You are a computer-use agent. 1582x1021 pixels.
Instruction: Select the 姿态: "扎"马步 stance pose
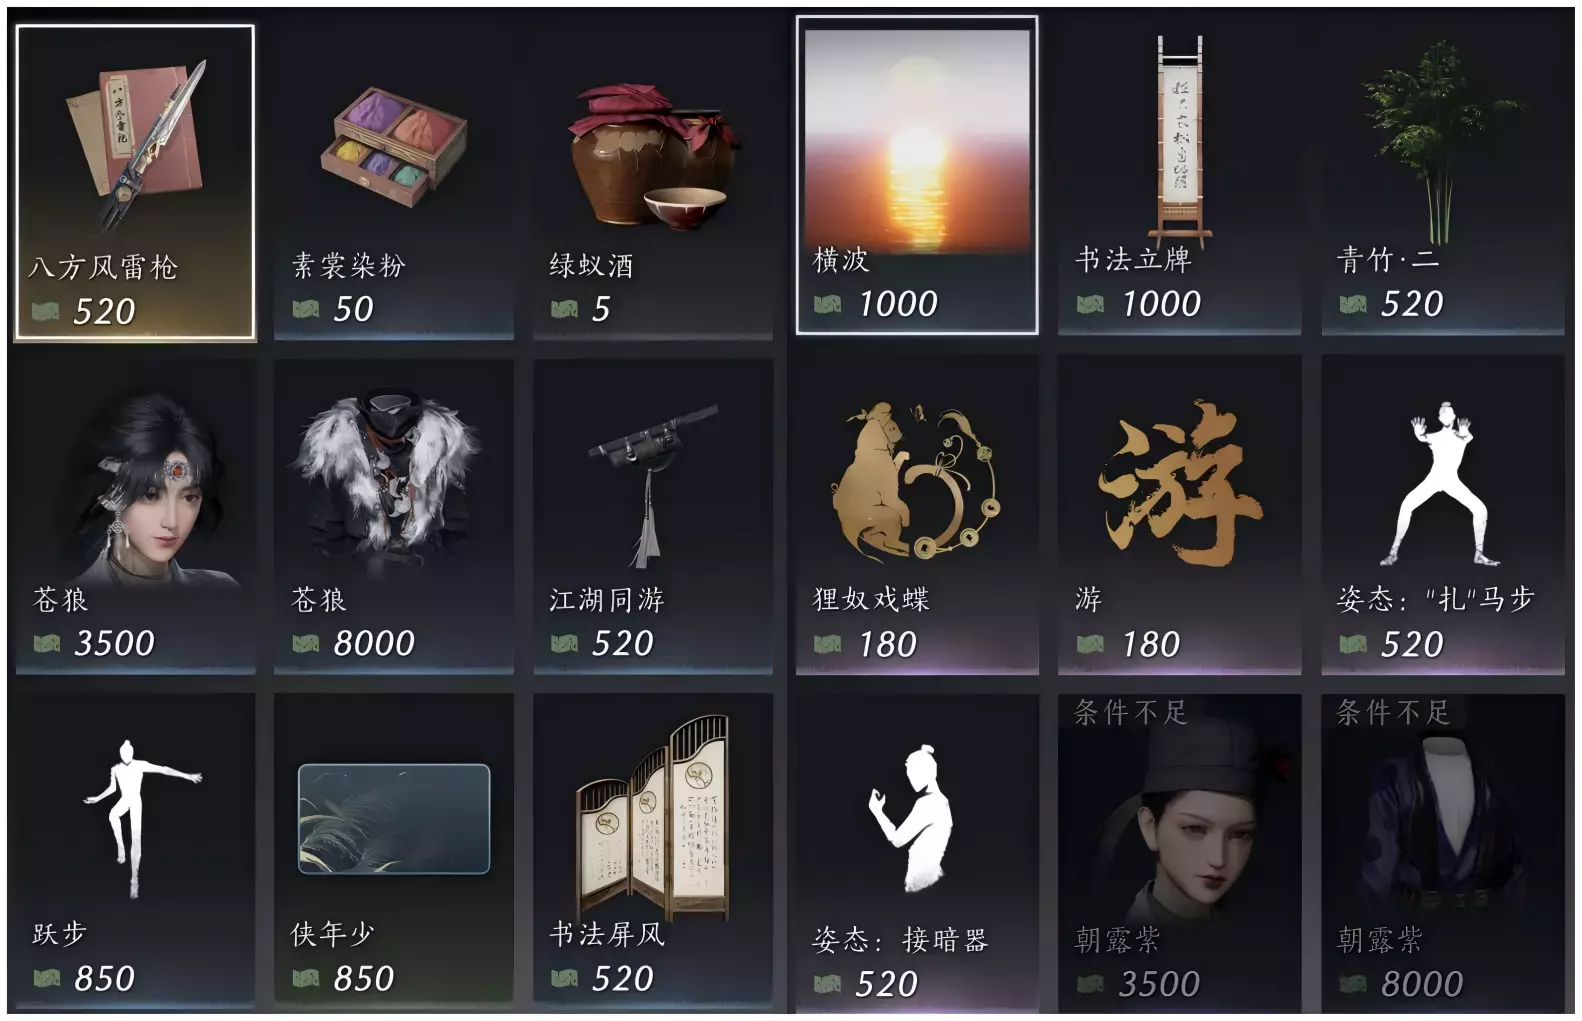[x=1443, y=514]
